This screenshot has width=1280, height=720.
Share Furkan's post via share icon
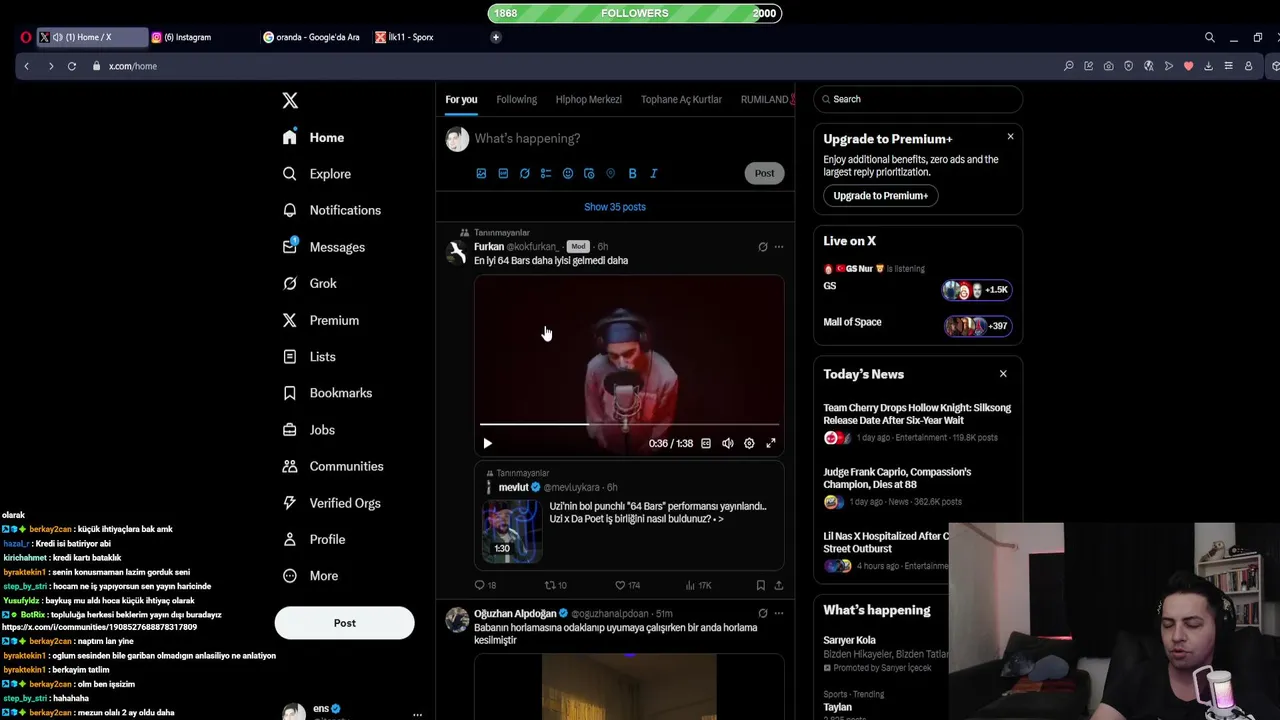[x=779, y=585]
